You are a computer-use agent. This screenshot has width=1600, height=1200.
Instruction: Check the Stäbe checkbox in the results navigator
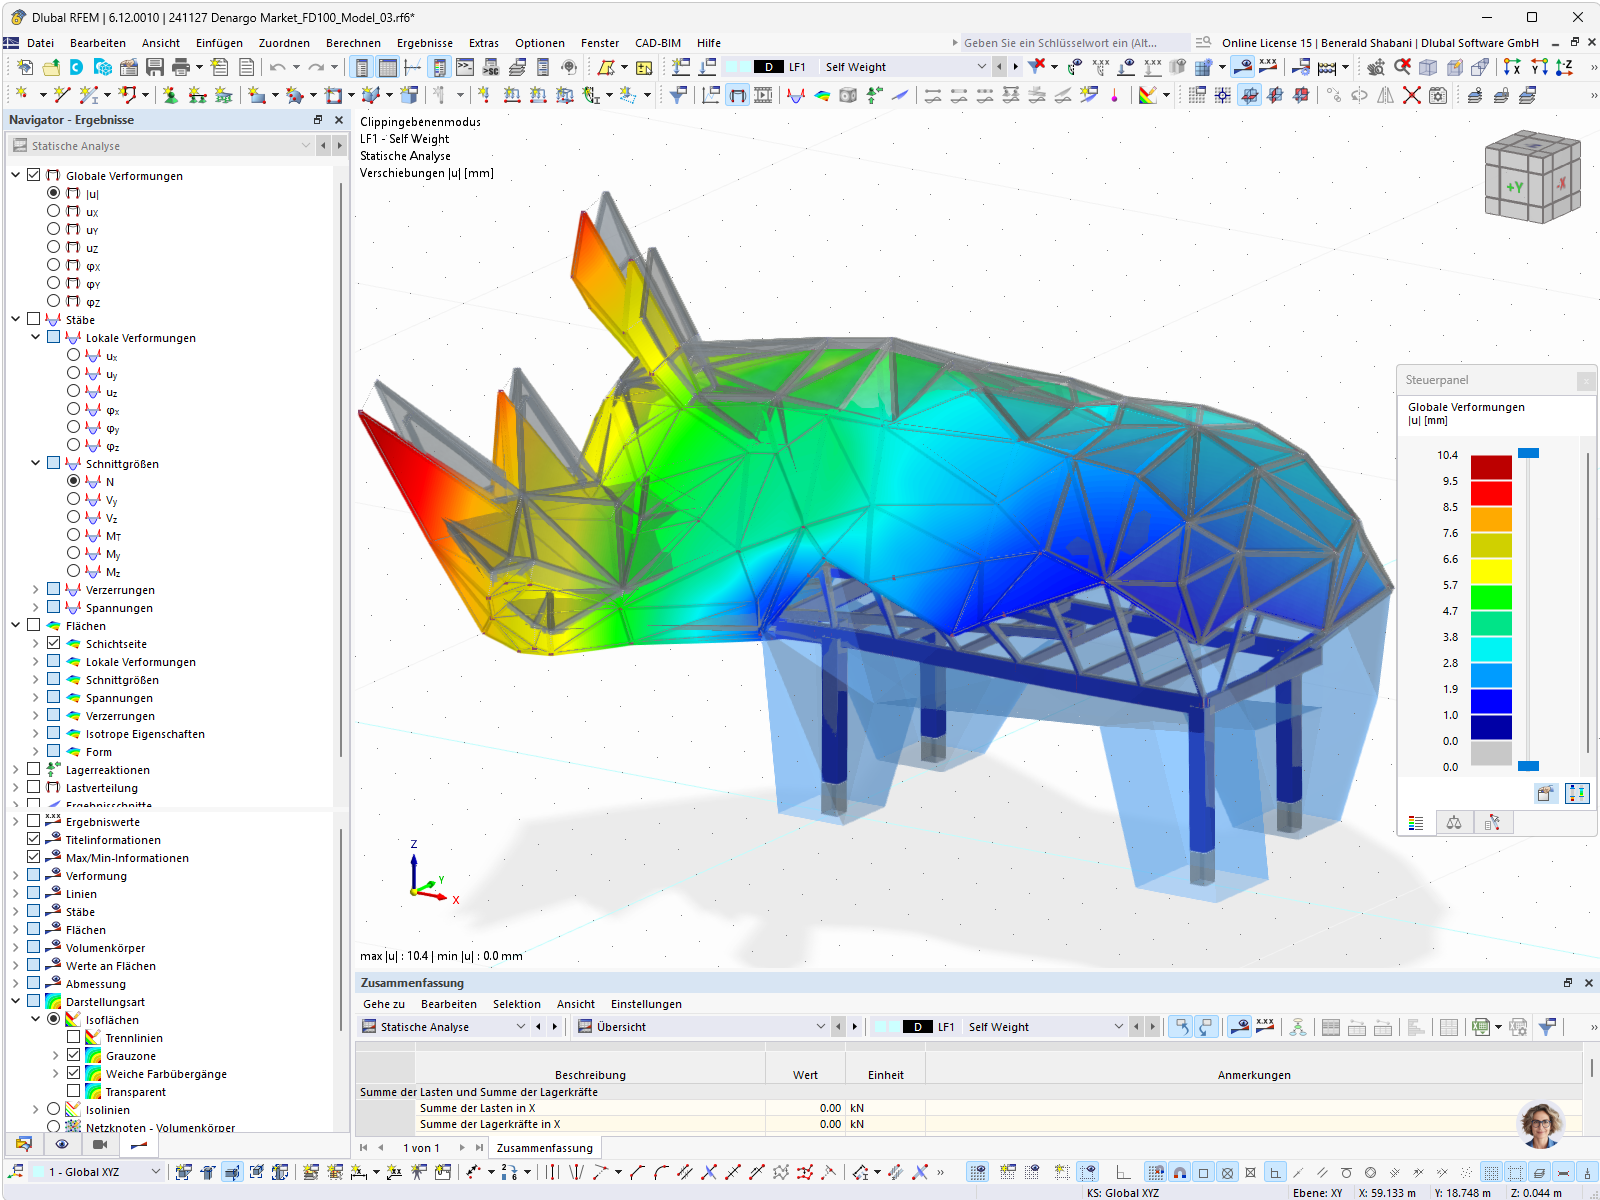(34, 319)
